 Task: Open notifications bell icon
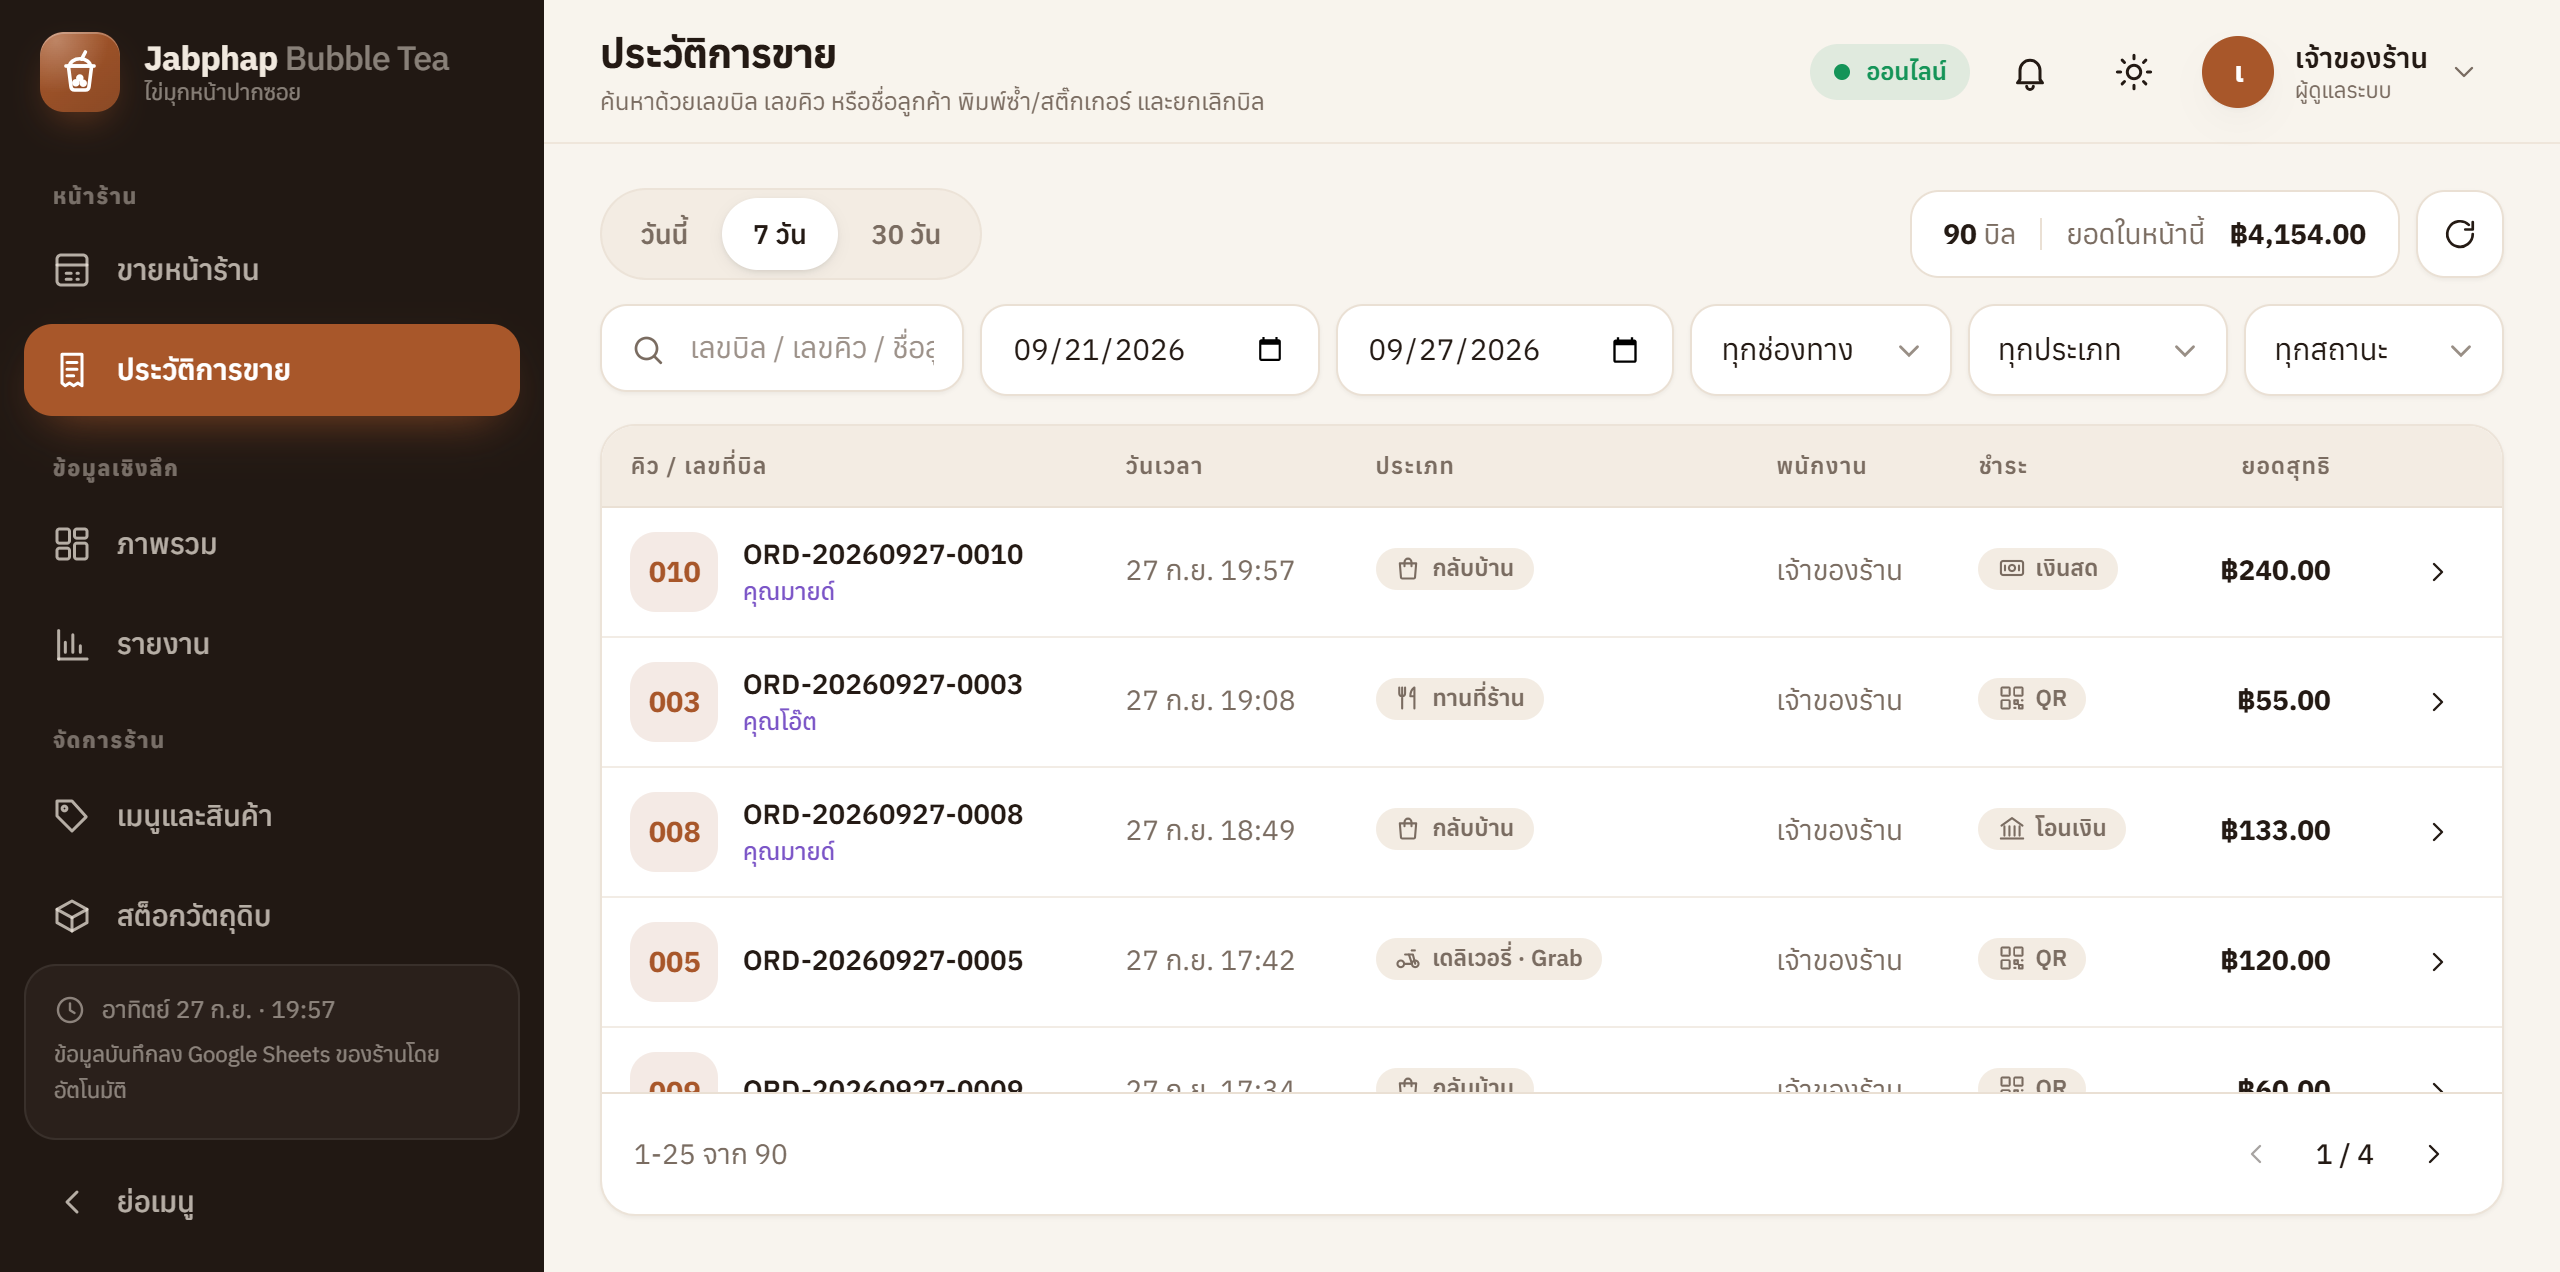coord(2029,72)
